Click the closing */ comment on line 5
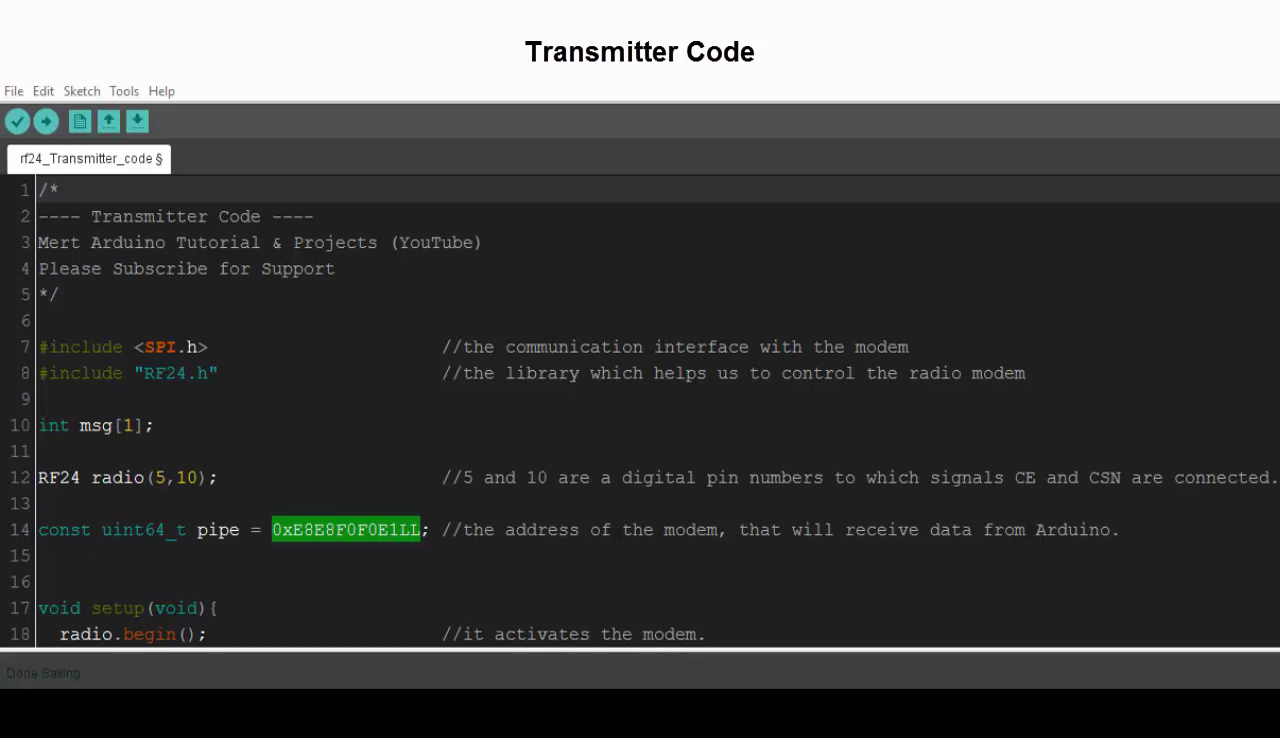This screenshot has width=1280, height=738. (x=48, y=295)
